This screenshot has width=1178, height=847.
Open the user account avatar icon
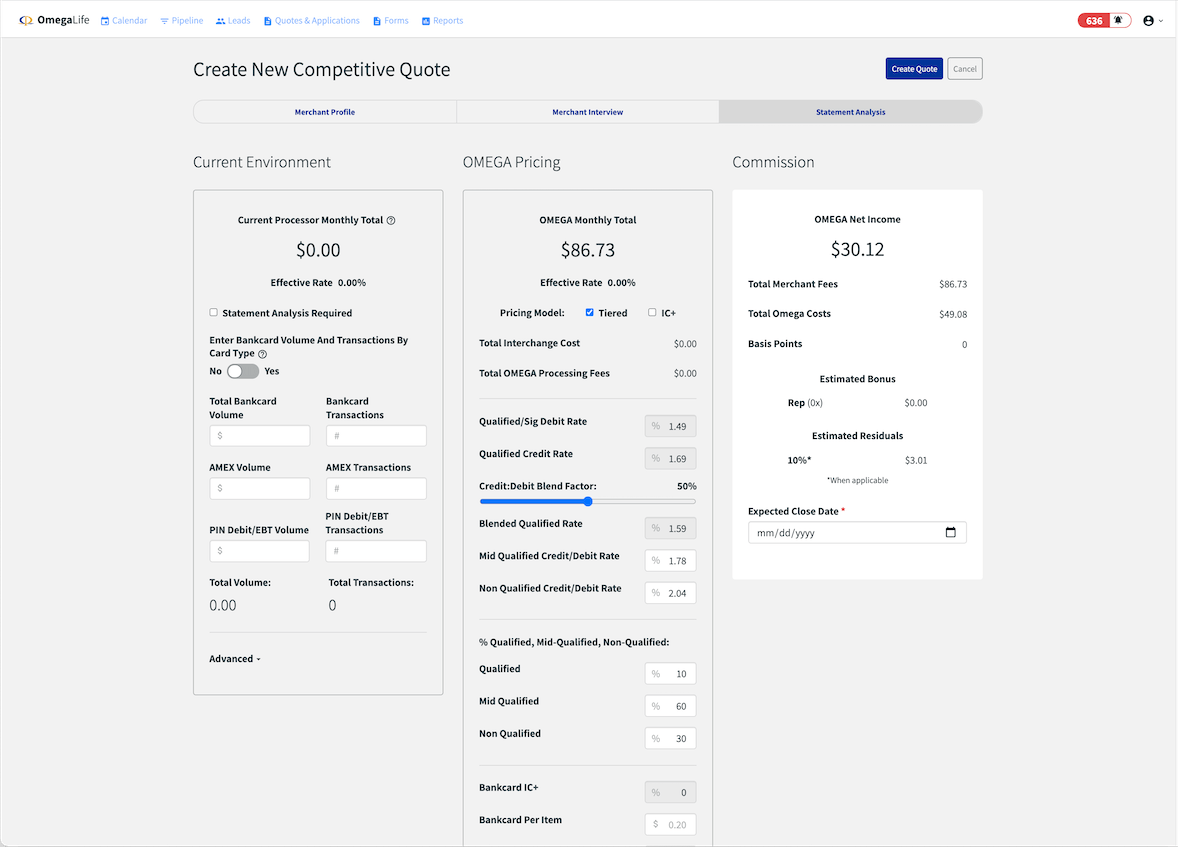point(1148,21)
